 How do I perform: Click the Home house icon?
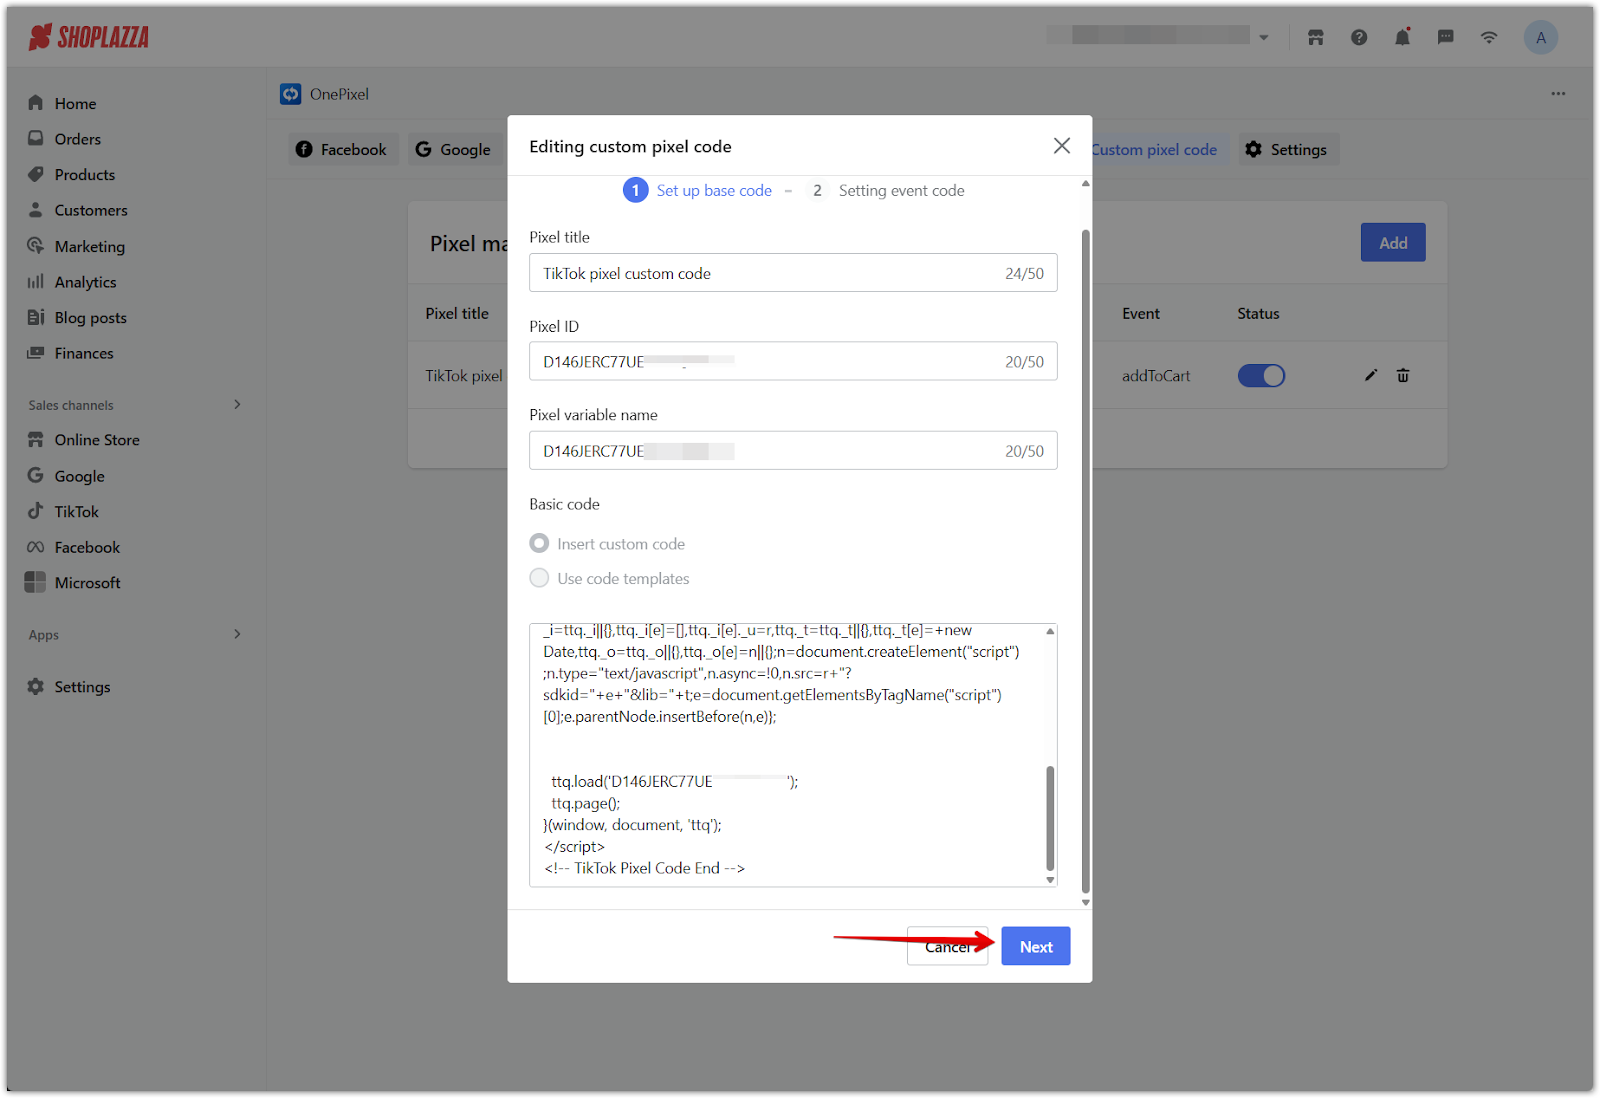pyautogui.click(x=36, y=102)
